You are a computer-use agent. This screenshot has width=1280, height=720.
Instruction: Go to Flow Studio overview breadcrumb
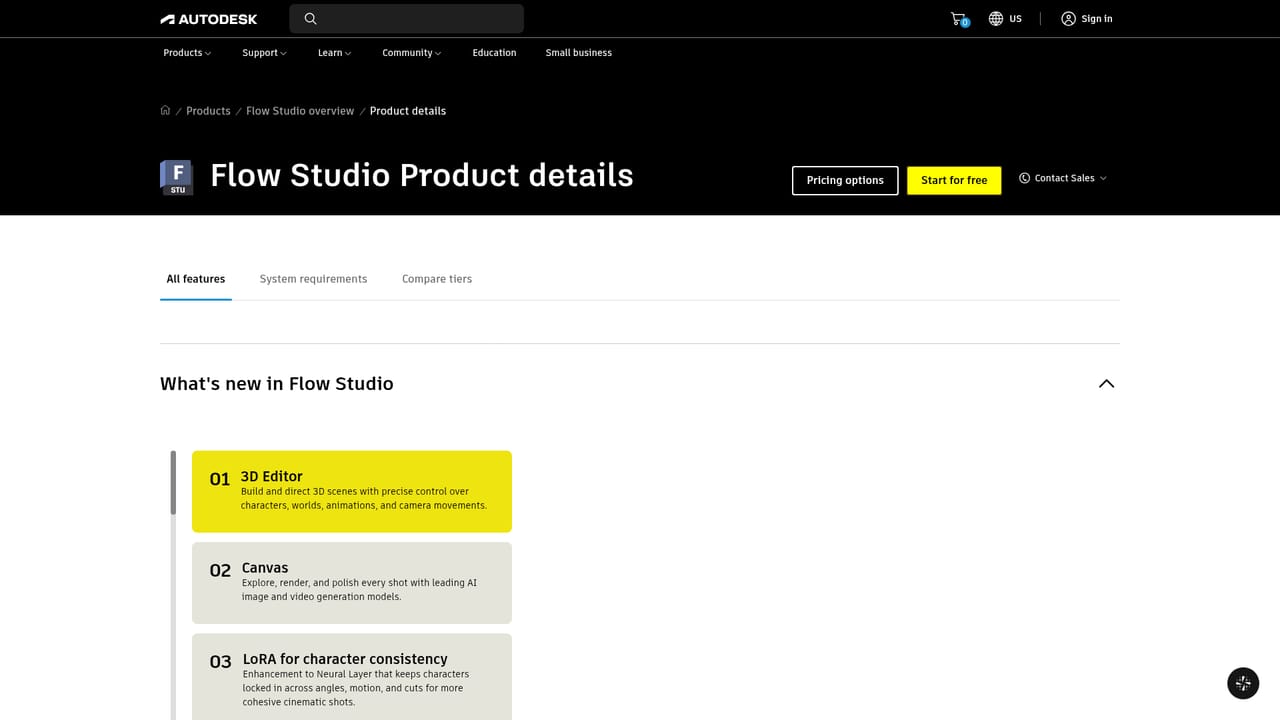pyautogui.click(x=300, y=111)
